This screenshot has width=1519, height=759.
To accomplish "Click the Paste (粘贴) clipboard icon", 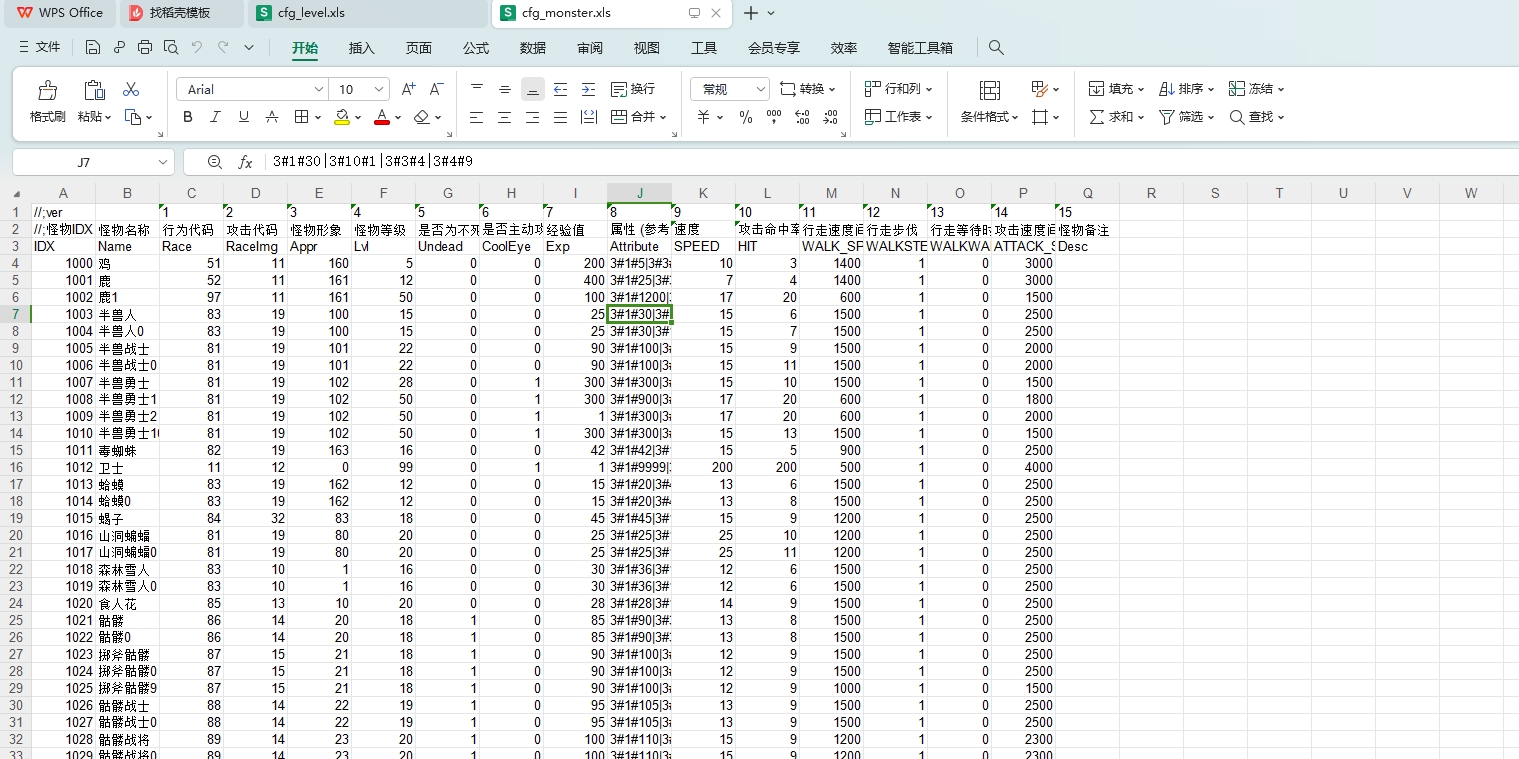I will click(94, 91).
